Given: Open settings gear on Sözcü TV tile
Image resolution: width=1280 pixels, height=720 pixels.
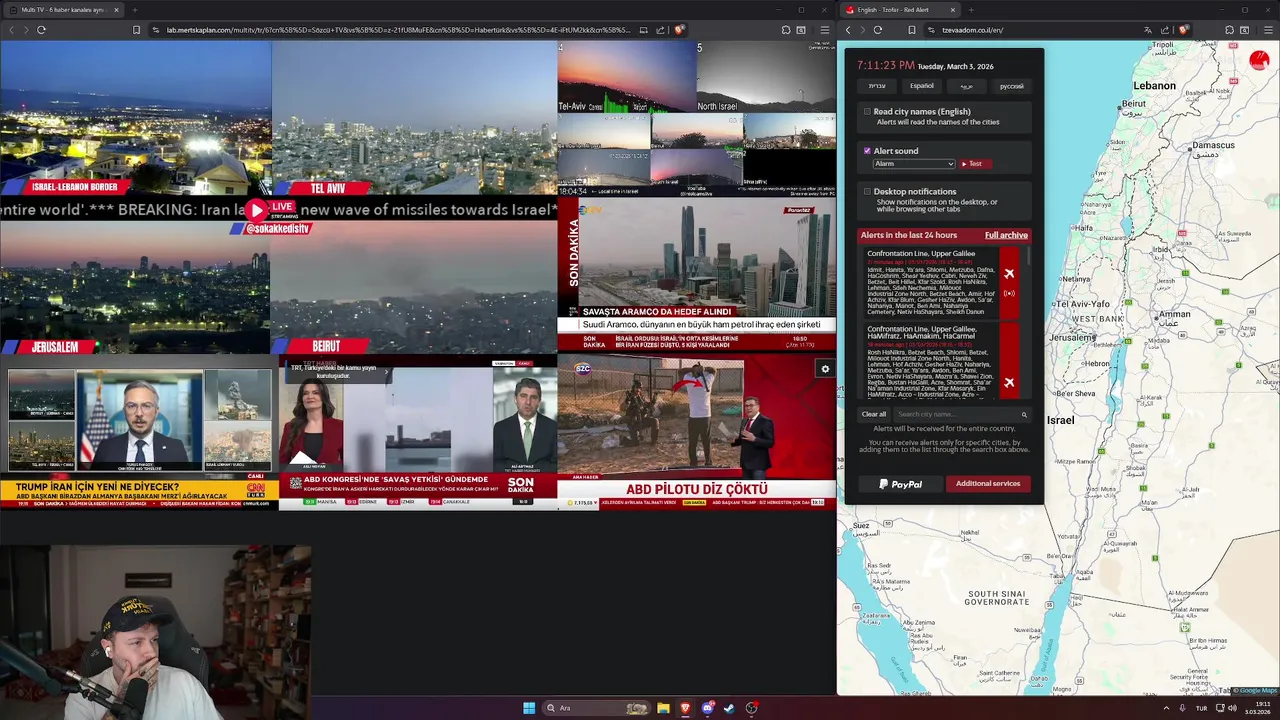Looking at the screenshot, I should (825, 369).
